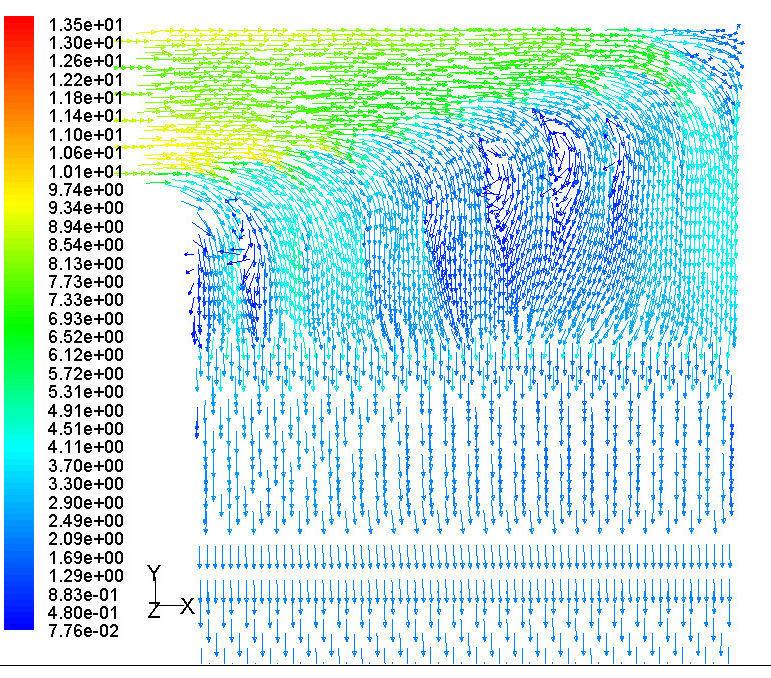Click the Y axis label
The height and width of the screenshot is (678, 771).
(154, 573)
